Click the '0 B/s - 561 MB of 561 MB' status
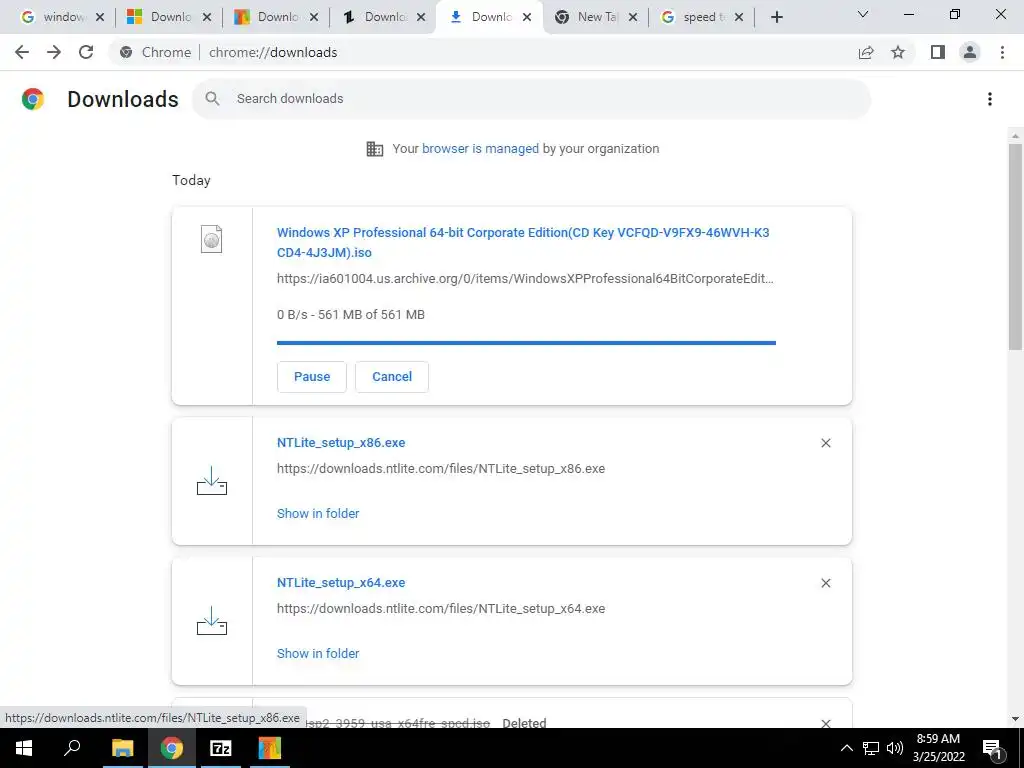Screen dimensions: 1024x768 (x=351, y=315)
